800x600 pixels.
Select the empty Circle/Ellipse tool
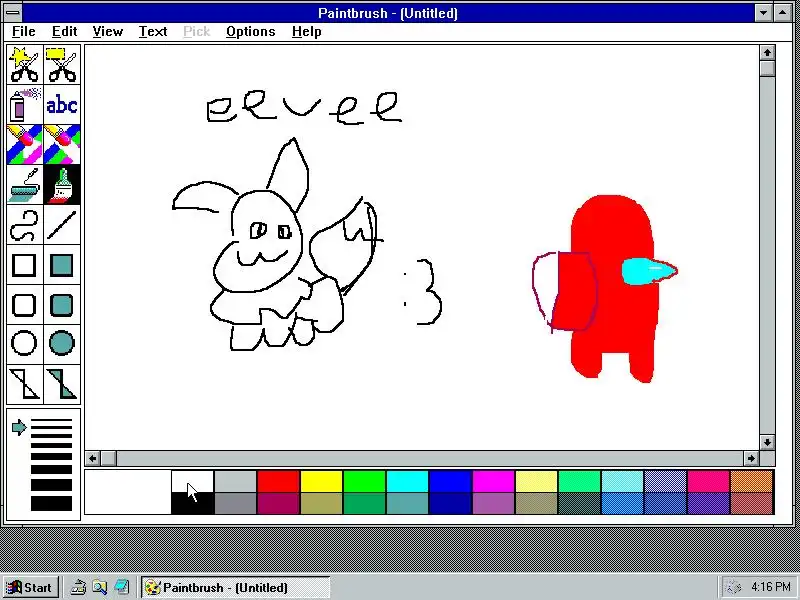pyautogui.click(x=24, y=343)
